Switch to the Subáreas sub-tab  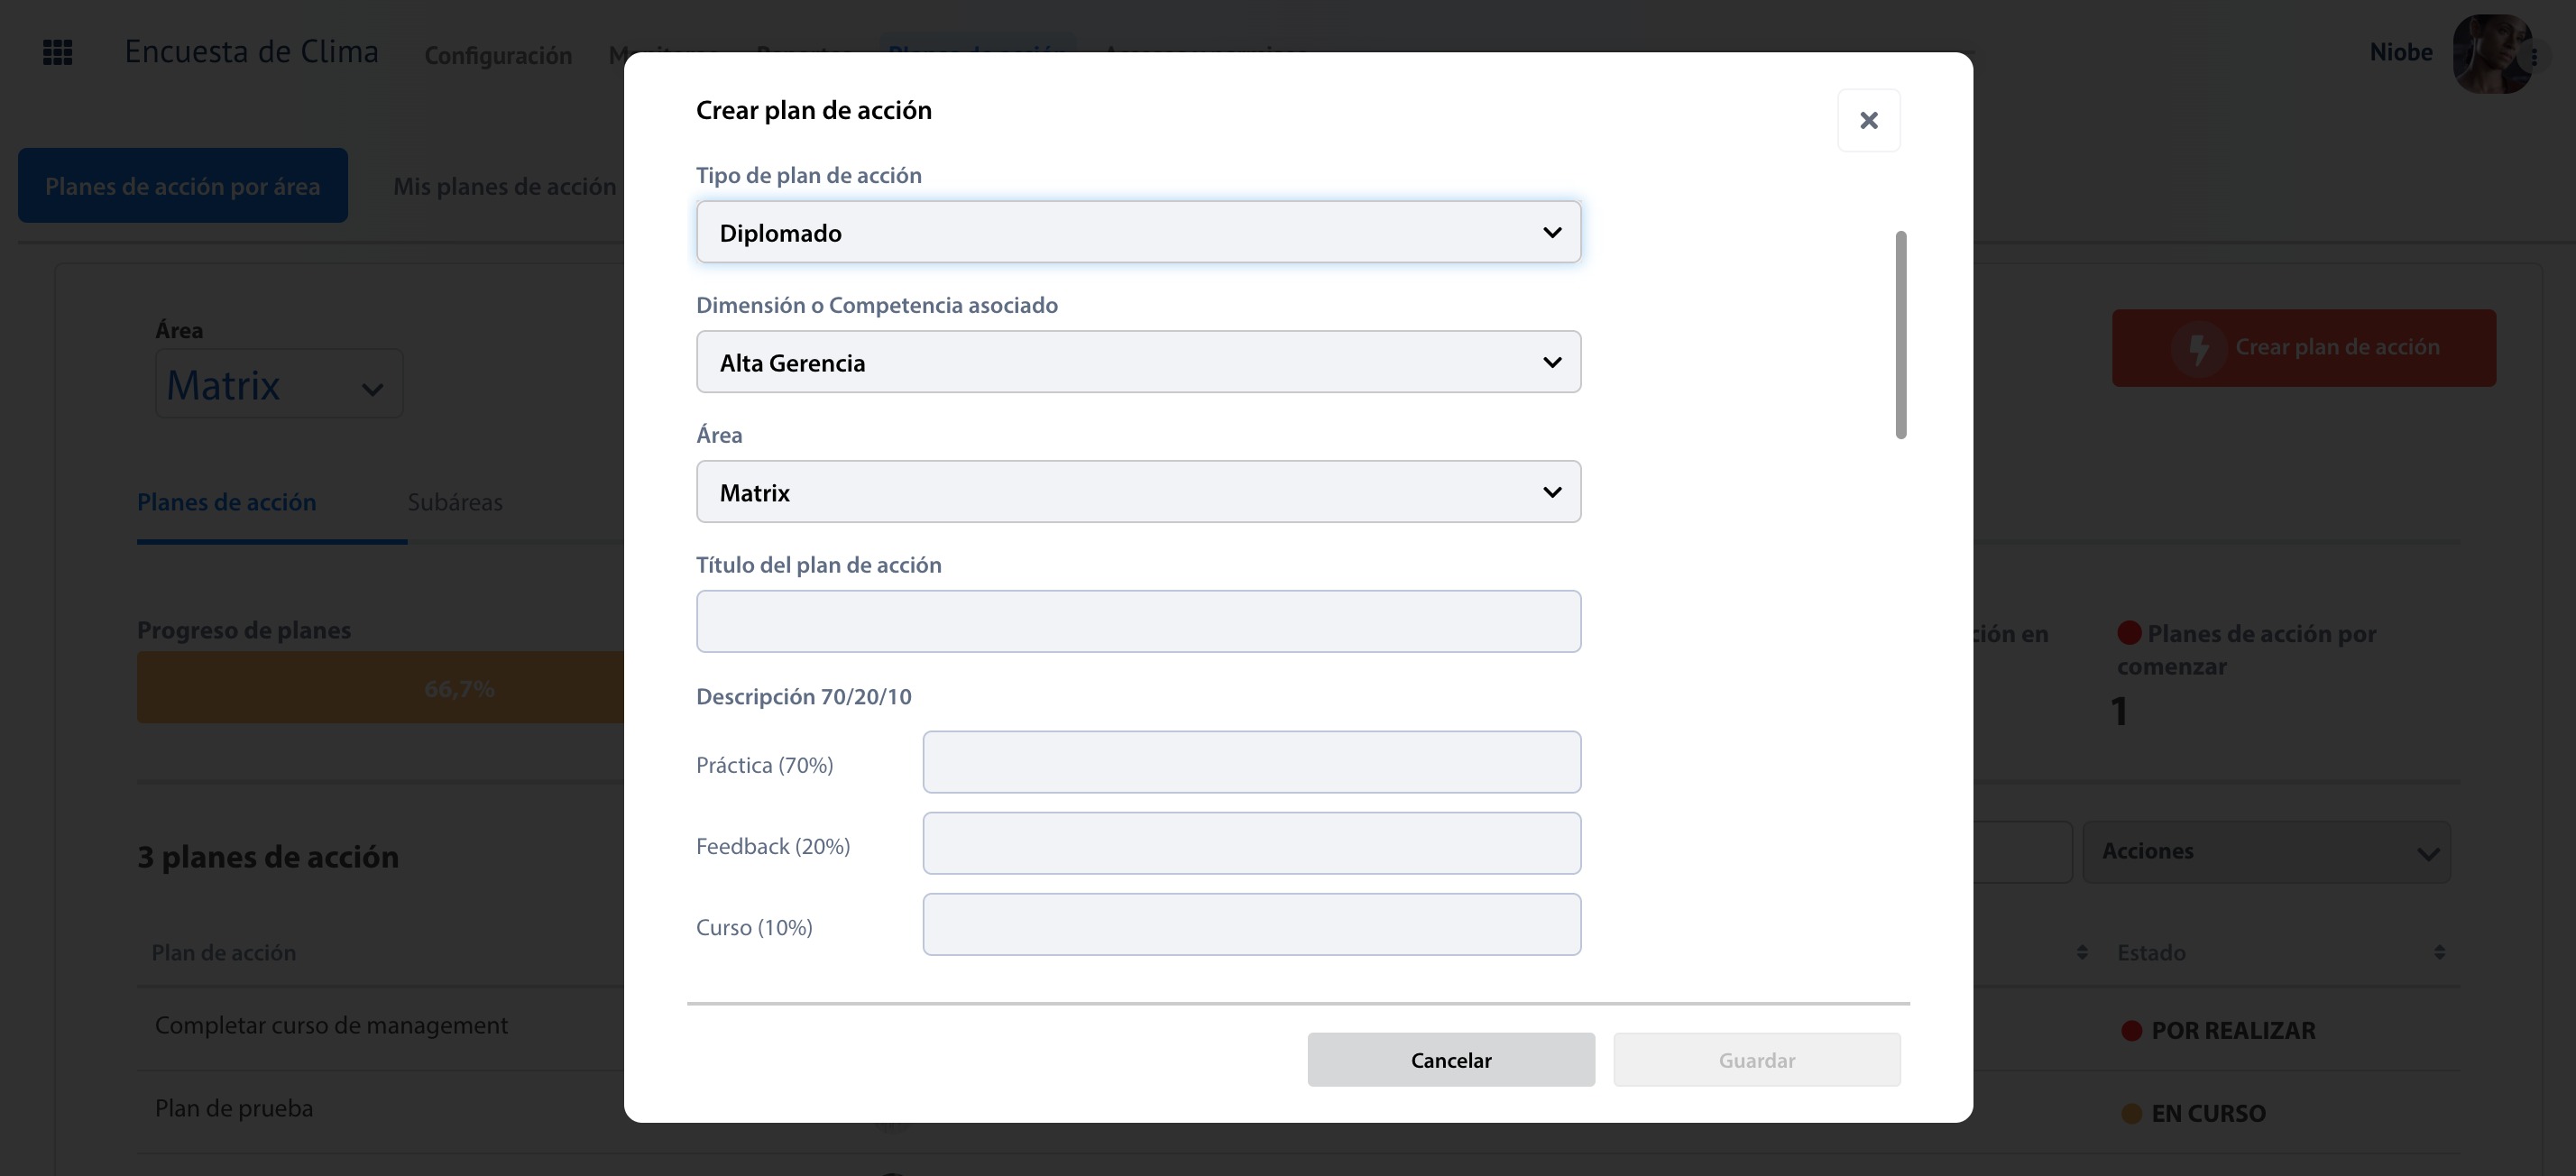coord(455,502)
